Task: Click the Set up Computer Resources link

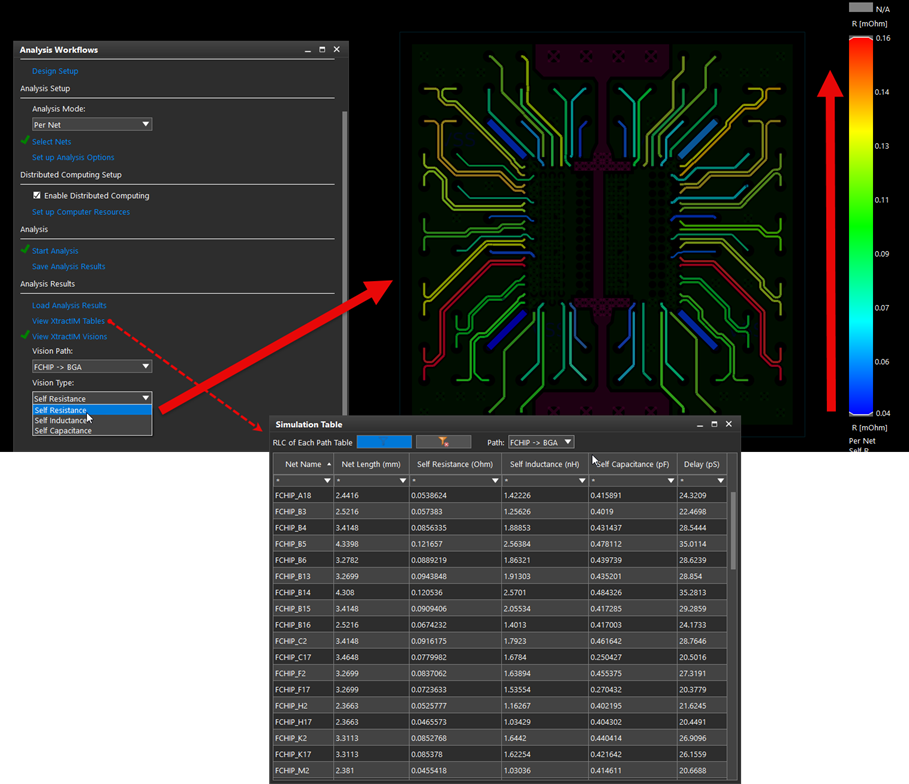Action: pyautogui.click(x=81, y=212)
